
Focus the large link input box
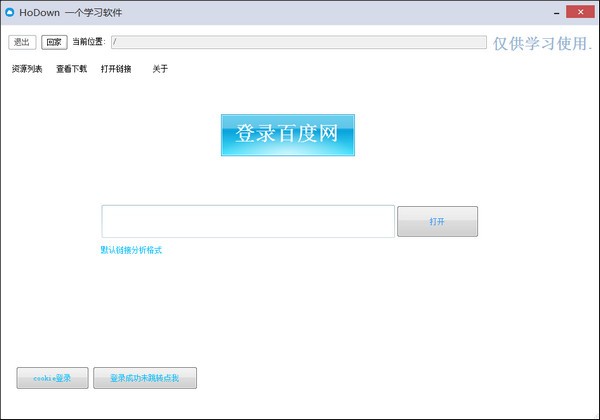click(248, 221)
